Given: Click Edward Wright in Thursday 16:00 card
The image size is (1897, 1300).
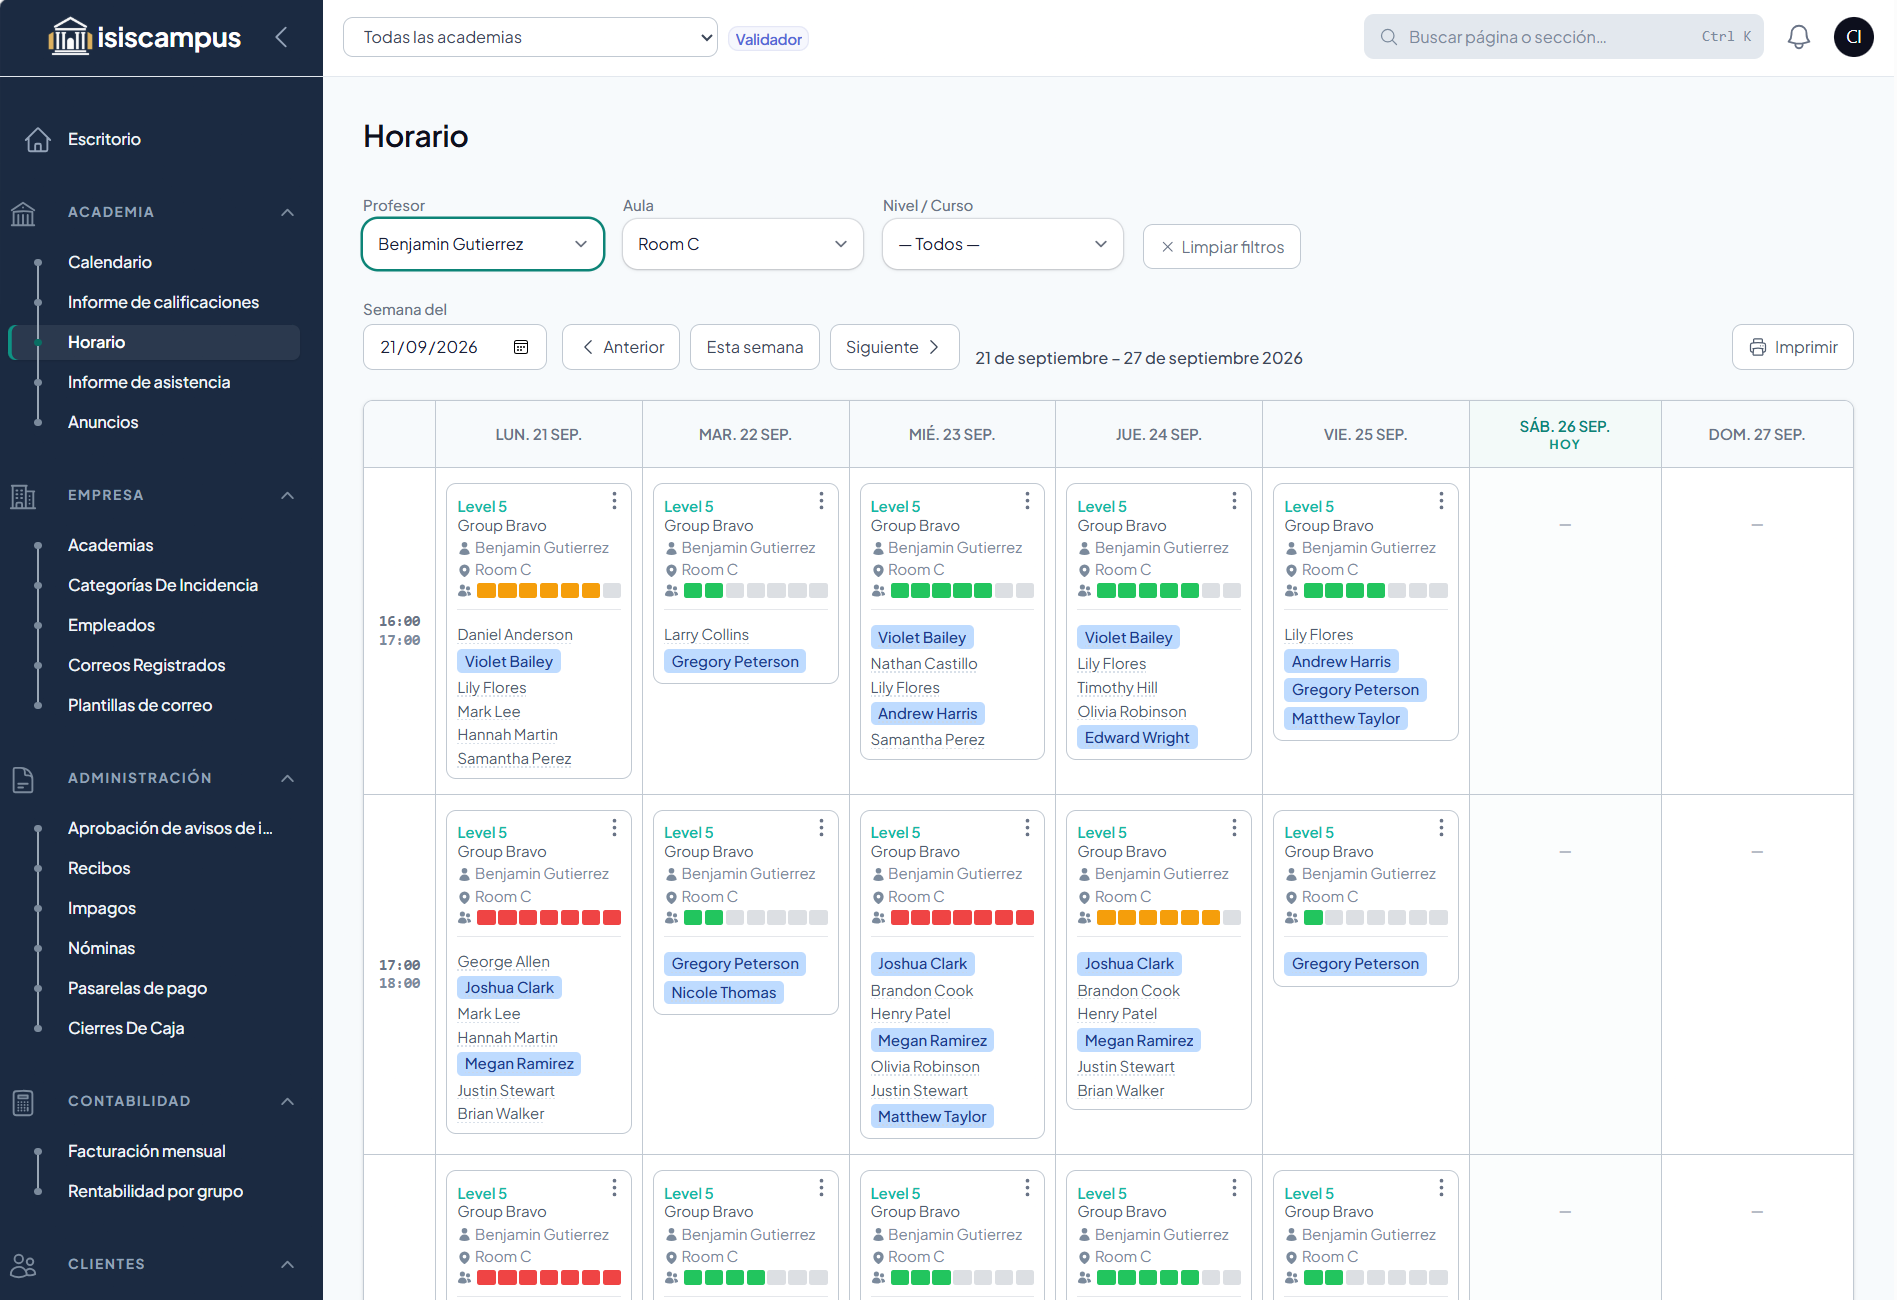Looking at the screenshot, I should click(1137, 737).
